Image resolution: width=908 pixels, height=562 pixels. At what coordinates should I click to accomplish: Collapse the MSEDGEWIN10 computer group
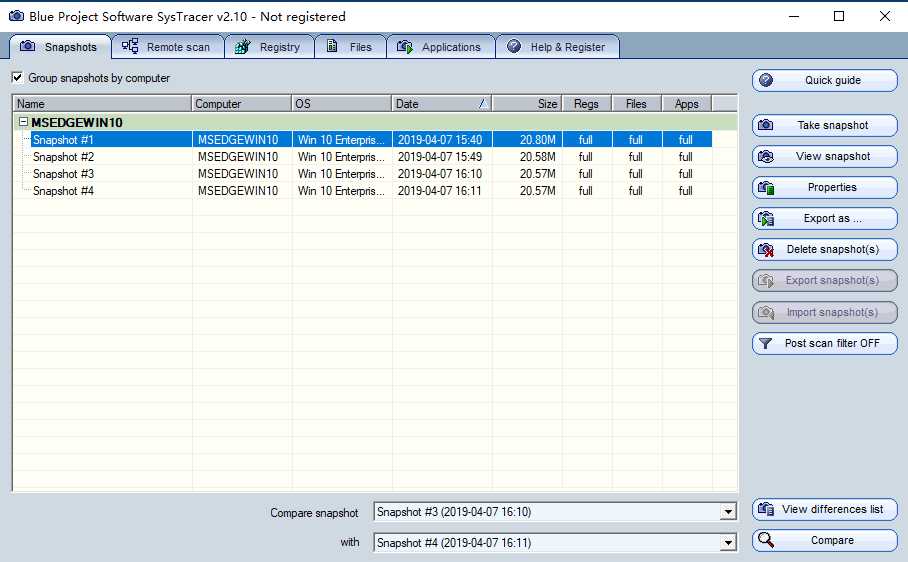point(23,122)
